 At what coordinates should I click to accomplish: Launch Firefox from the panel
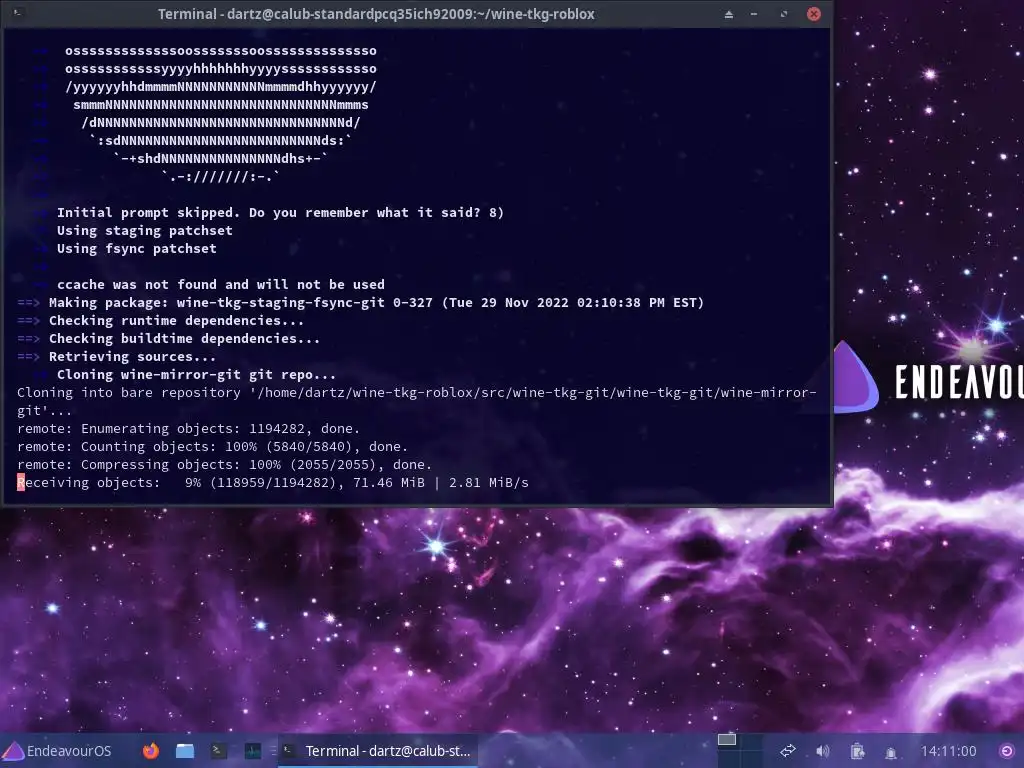click(x=151, y=751)
